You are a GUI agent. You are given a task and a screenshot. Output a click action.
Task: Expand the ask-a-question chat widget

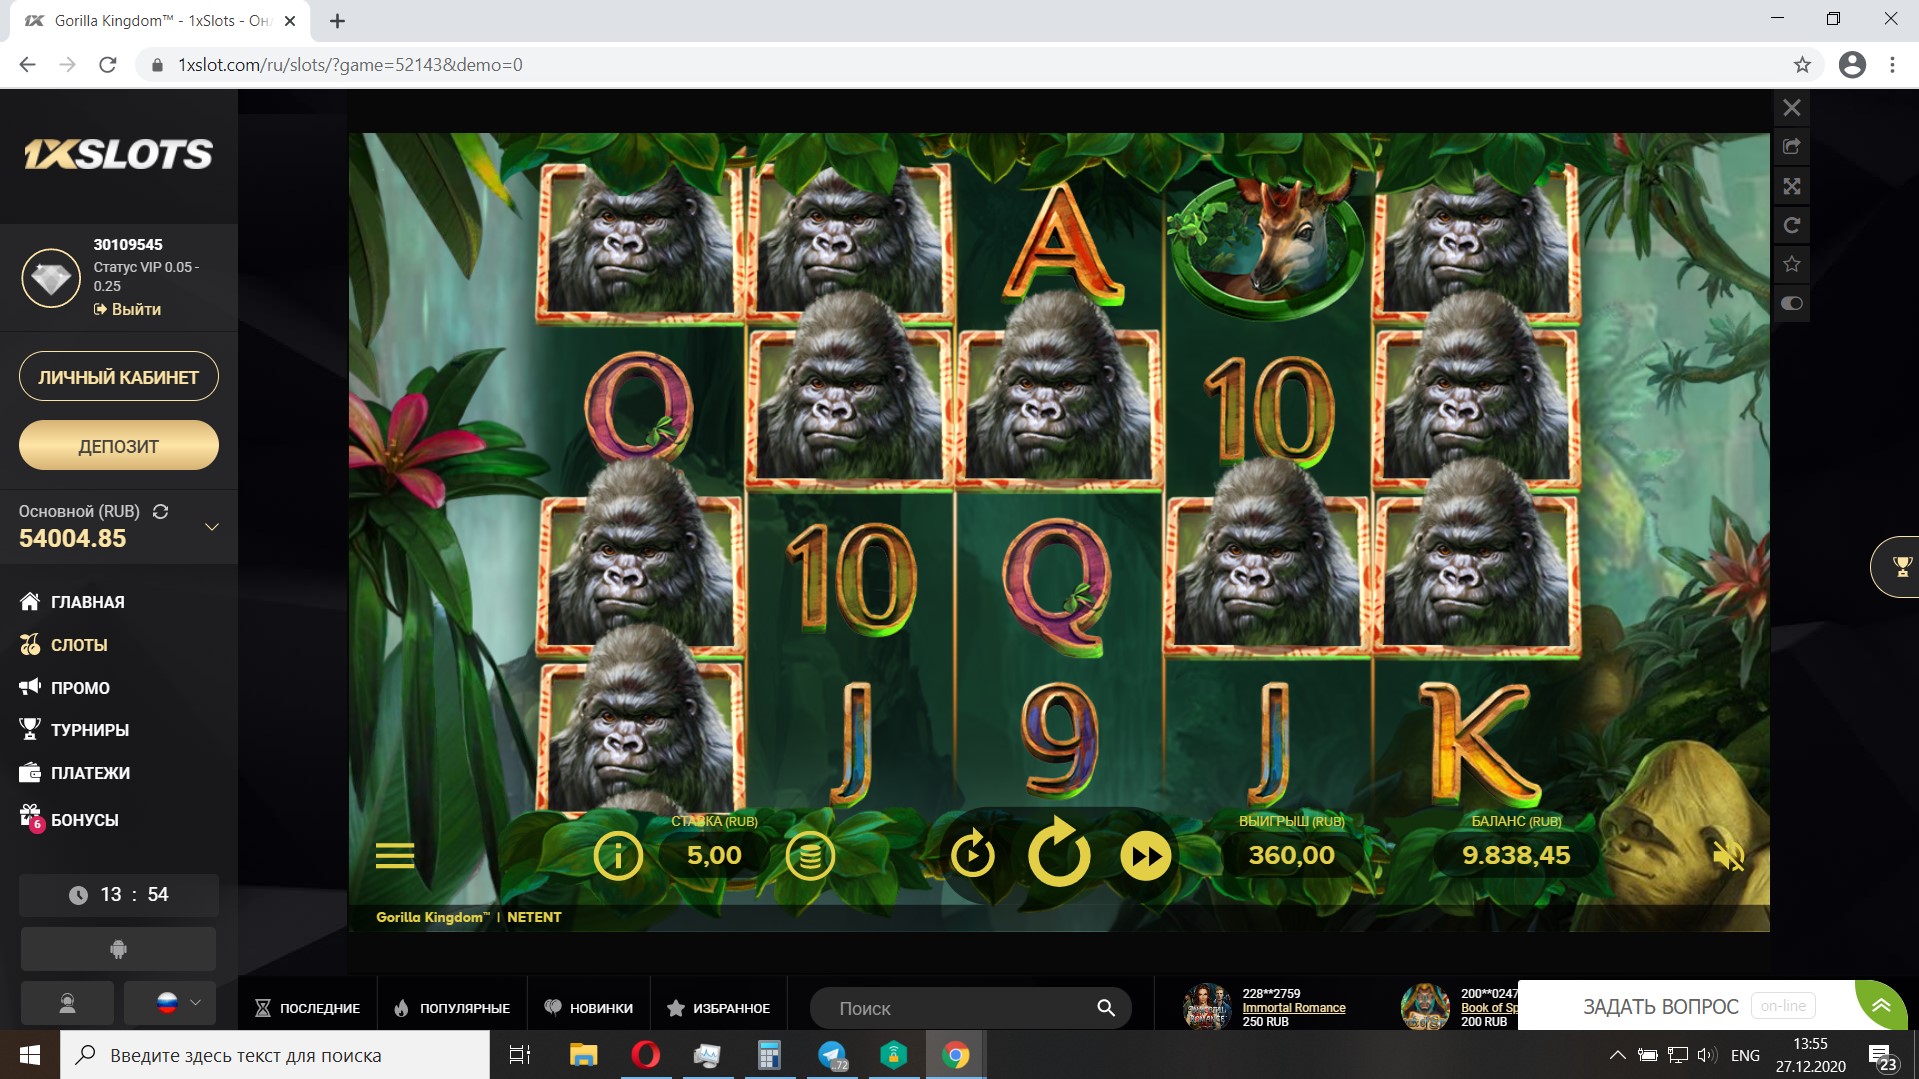click(1881, 1005)
